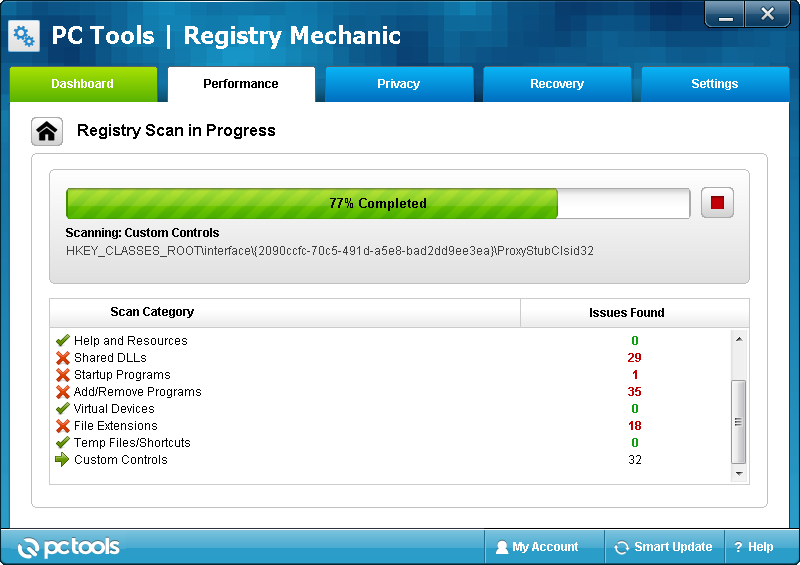Click the 35 issues count for Add/Remove Programs
Image resolution: width=800 pixels, height=565 pixels.
click(x=634, y=392)
